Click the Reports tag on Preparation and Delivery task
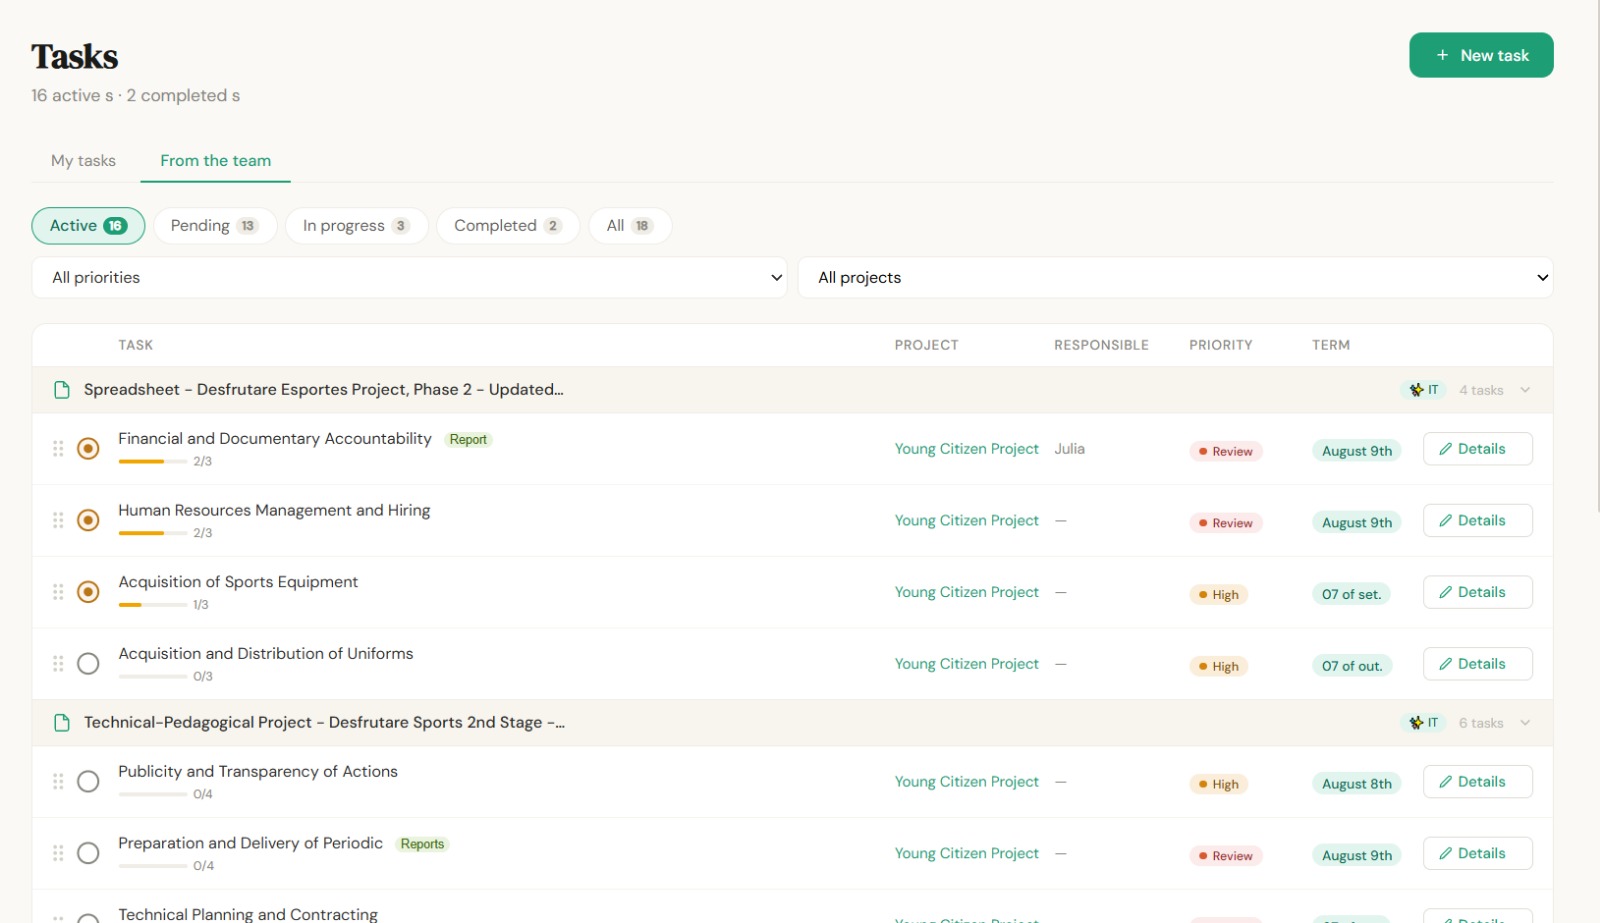 point(422,844)
